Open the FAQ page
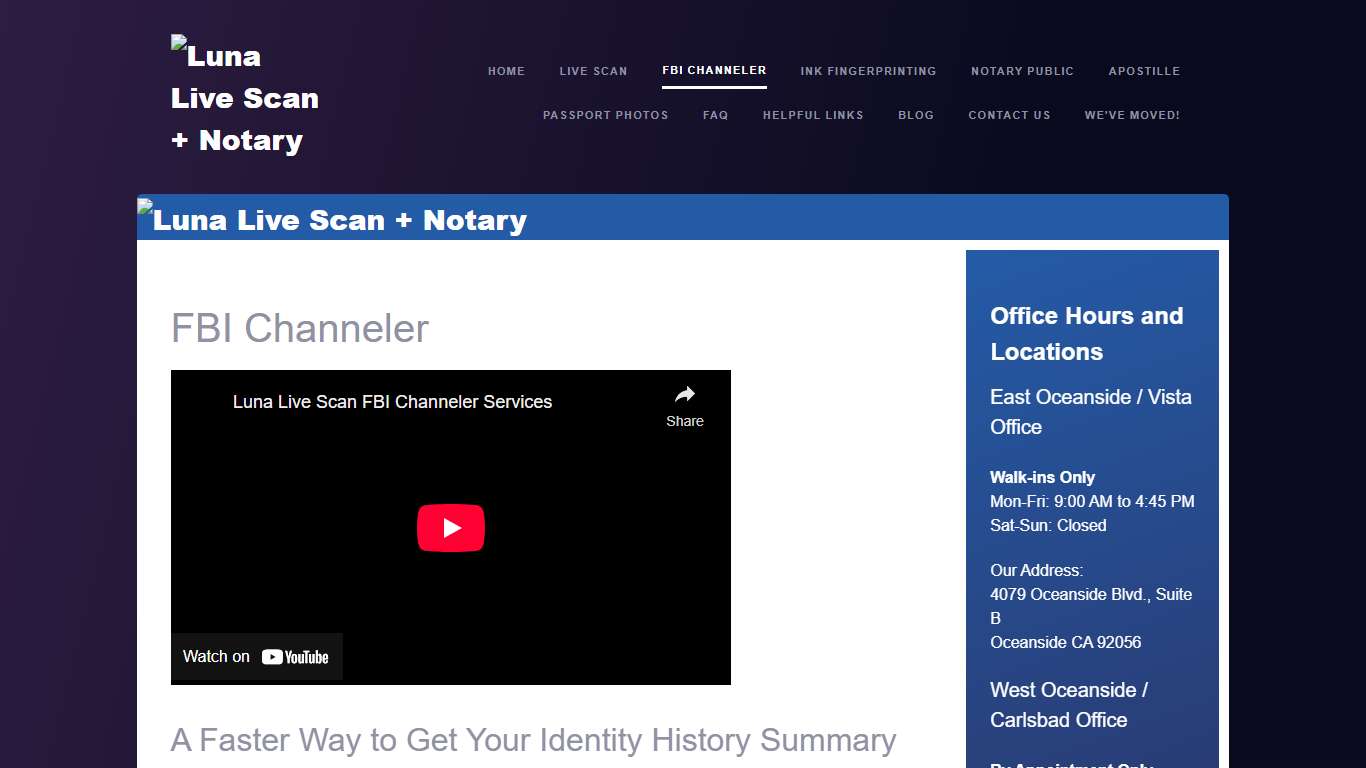The image size is (1366, 768). pyautogui.click(x=716, y=115)
